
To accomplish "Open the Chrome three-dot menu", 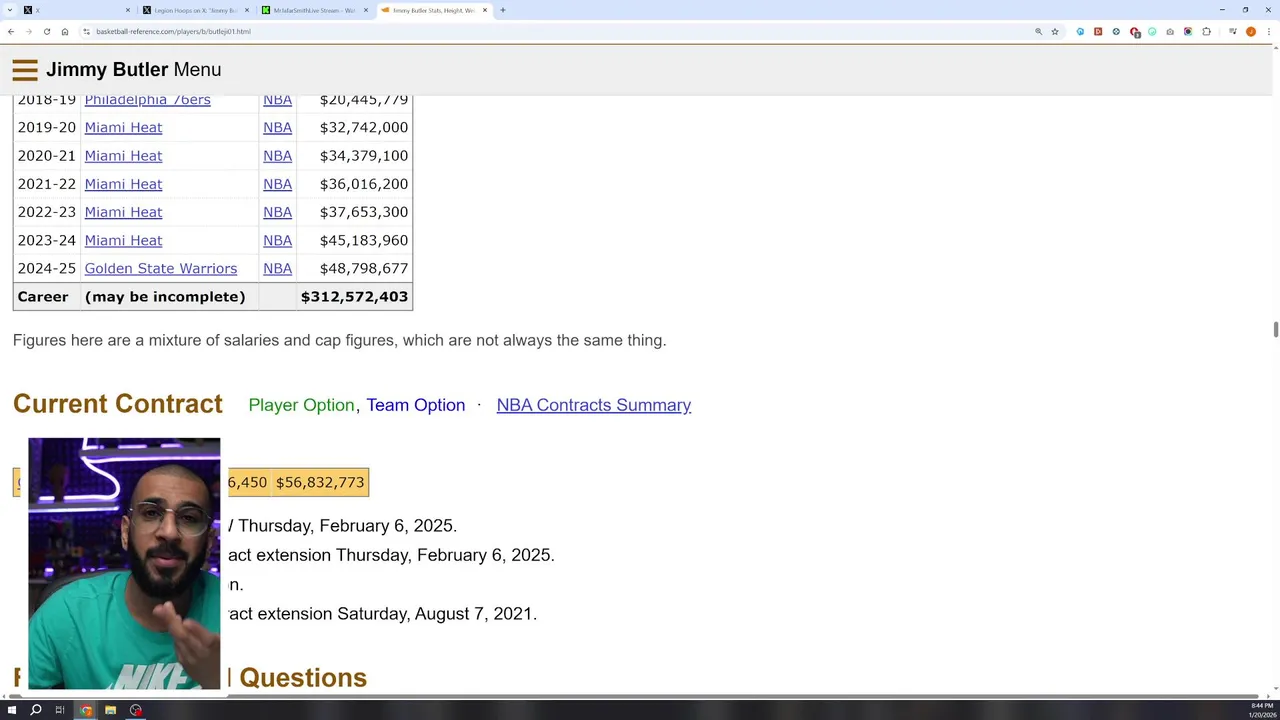I will [x=1268, y=32].
